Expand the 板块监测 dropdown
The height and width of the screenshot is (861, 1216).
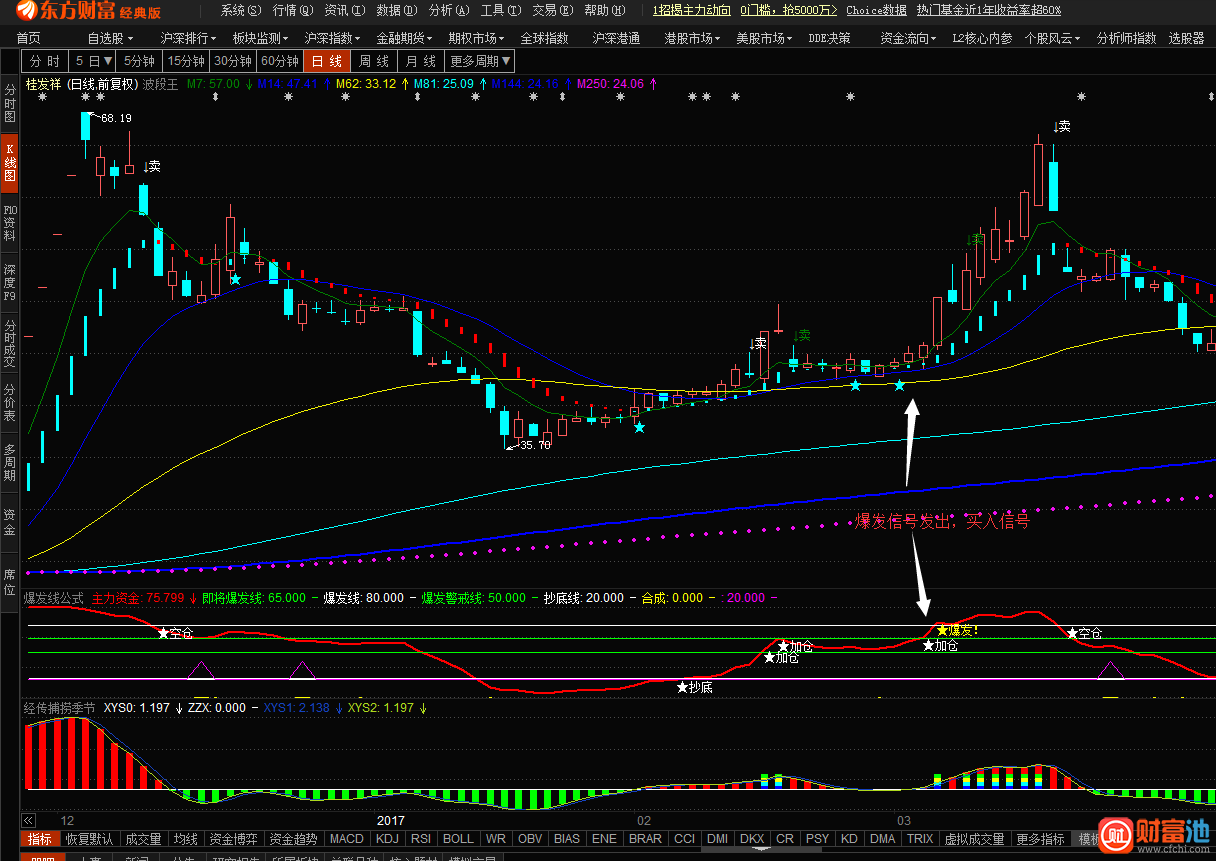(x=262, y=38)
